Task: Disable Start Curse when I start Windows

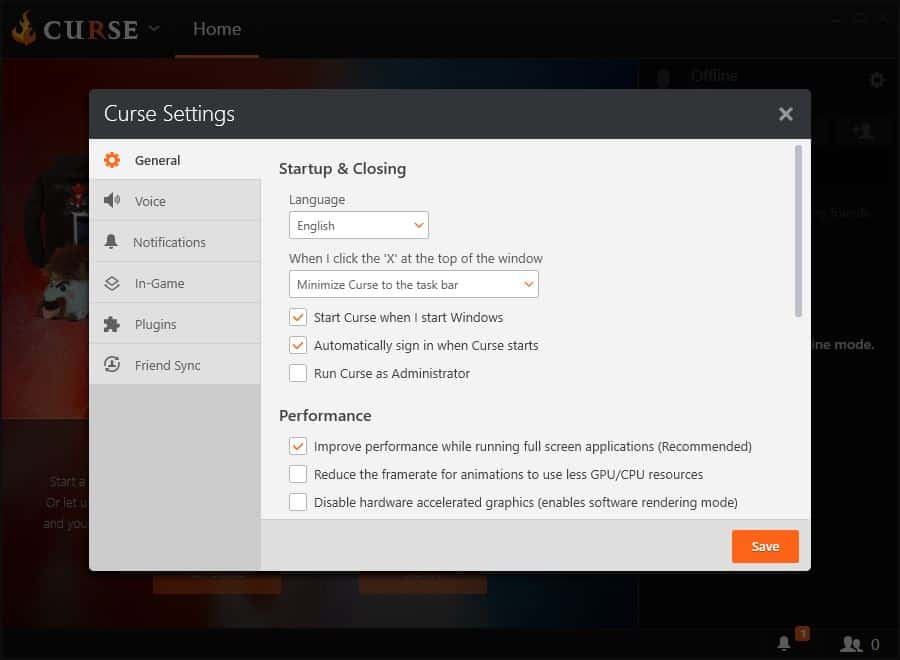Action: 298,317
